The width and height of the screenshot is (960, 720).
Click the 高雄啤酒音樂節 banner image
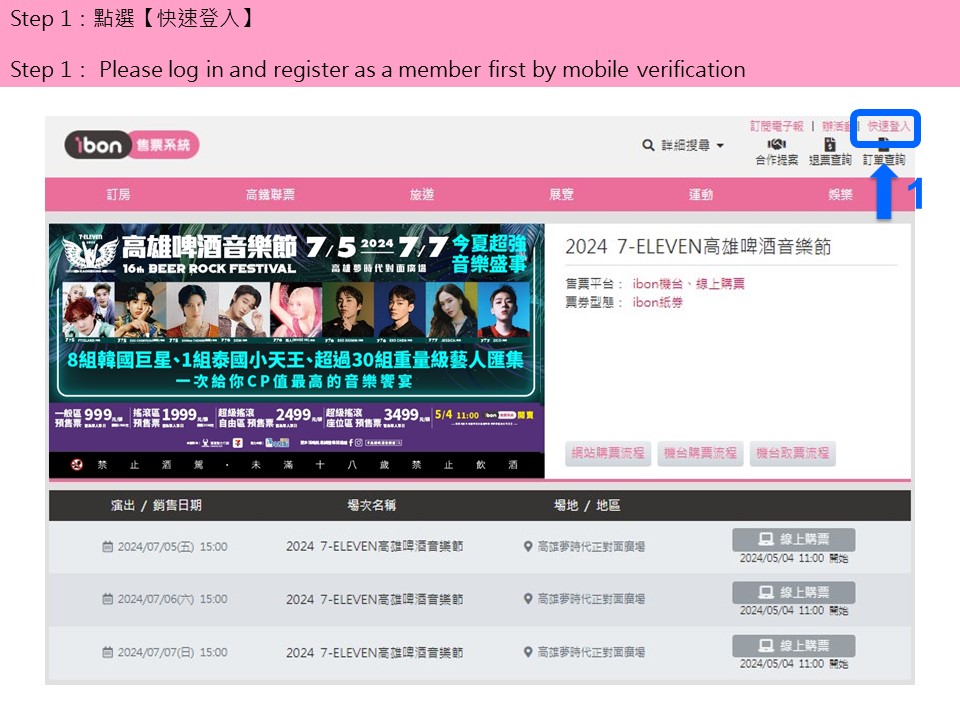point(296,351)
